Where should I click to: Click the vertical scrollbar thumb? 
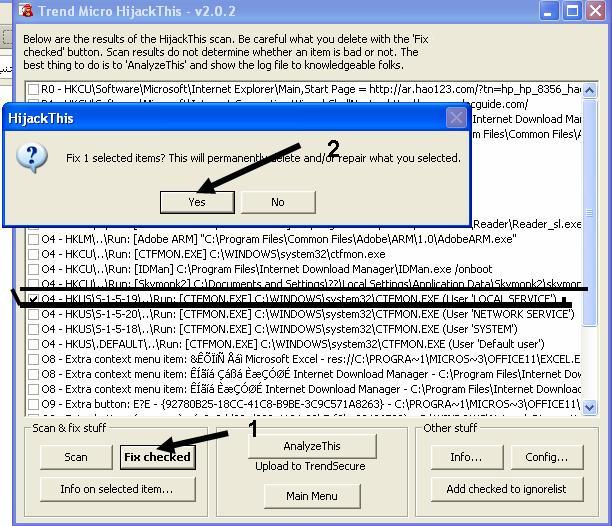tap(589, 213)
